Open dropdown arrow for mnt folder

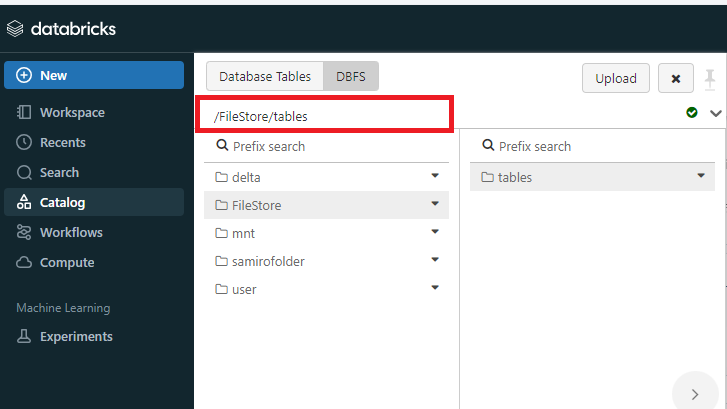(435, 232)
